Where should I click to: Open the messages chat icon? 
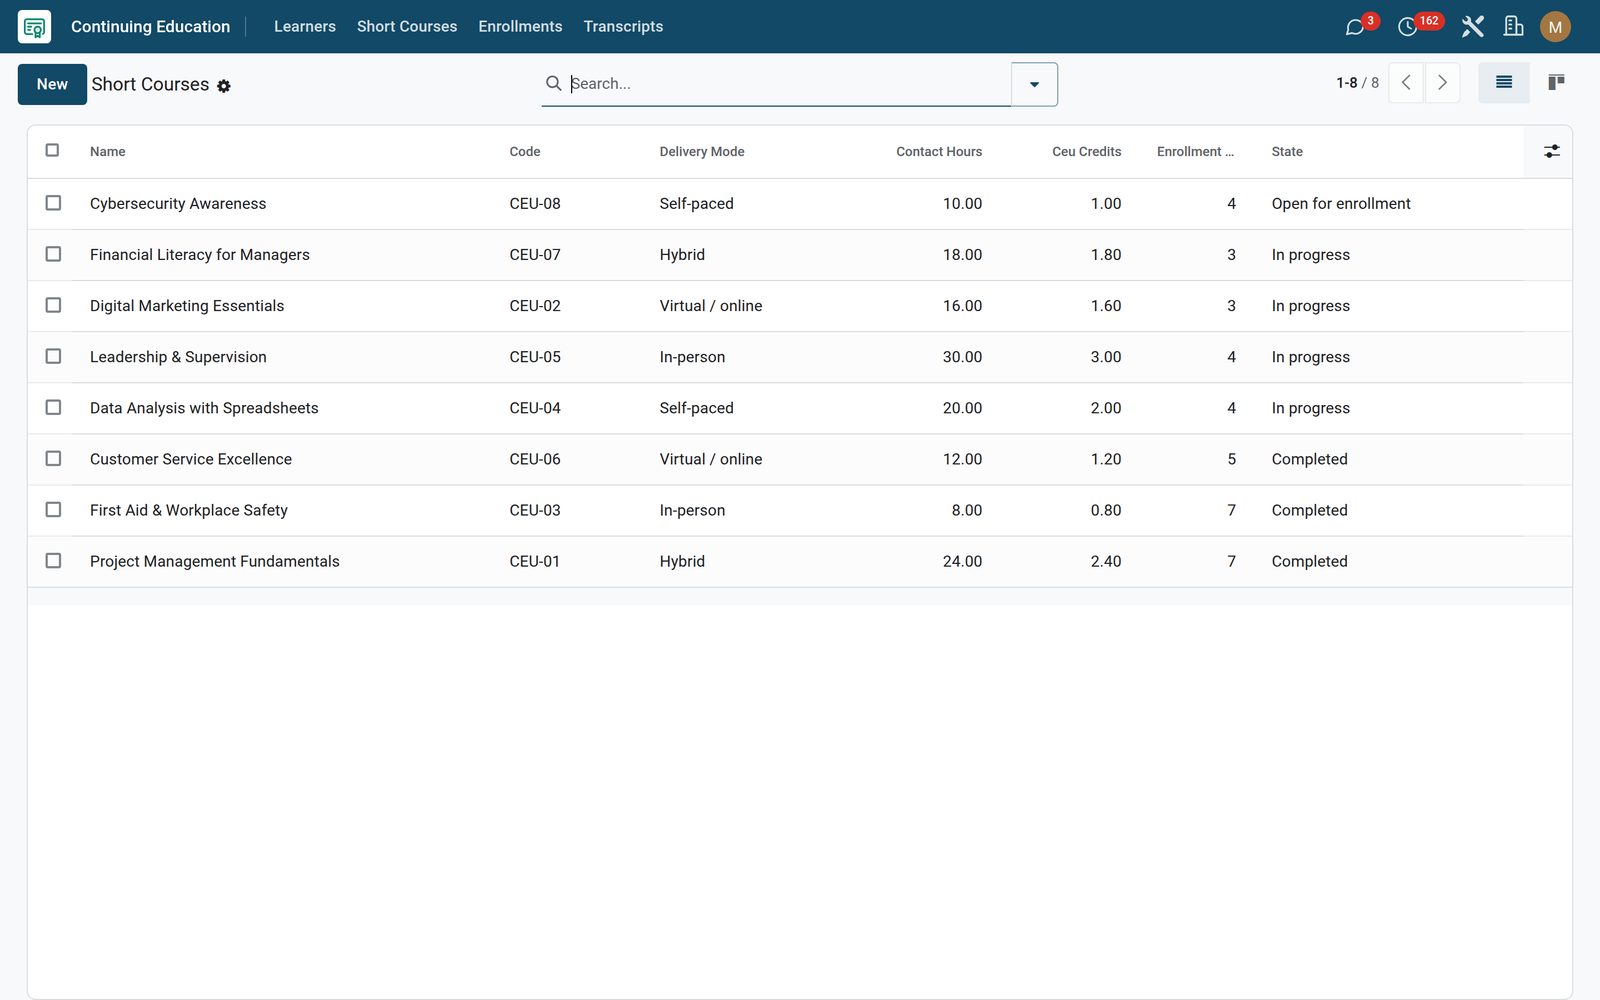[x=1355, y=27]
